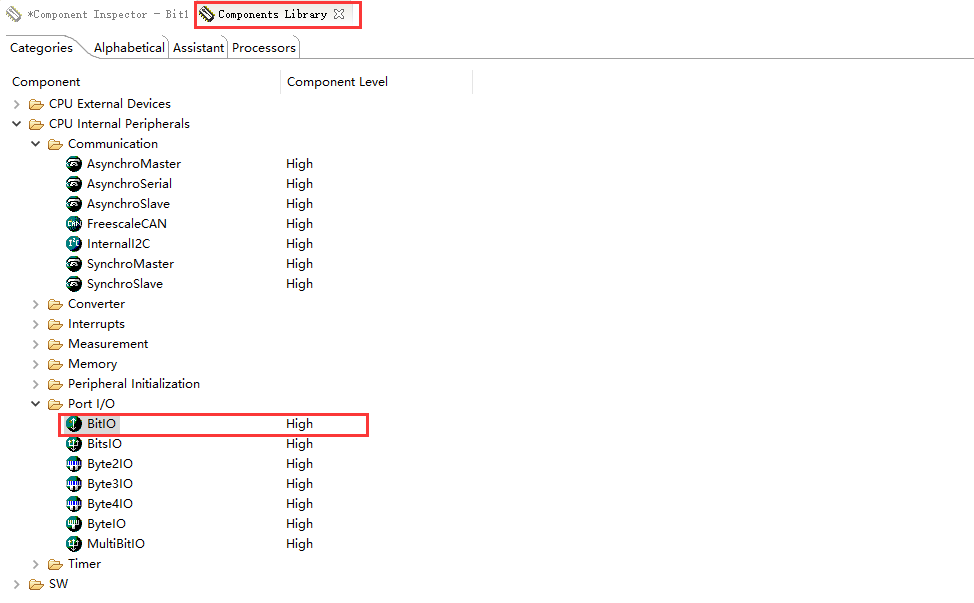Expand the Timer folder
The height and width of the screenshot is (603, 974).
coord(35,564)
